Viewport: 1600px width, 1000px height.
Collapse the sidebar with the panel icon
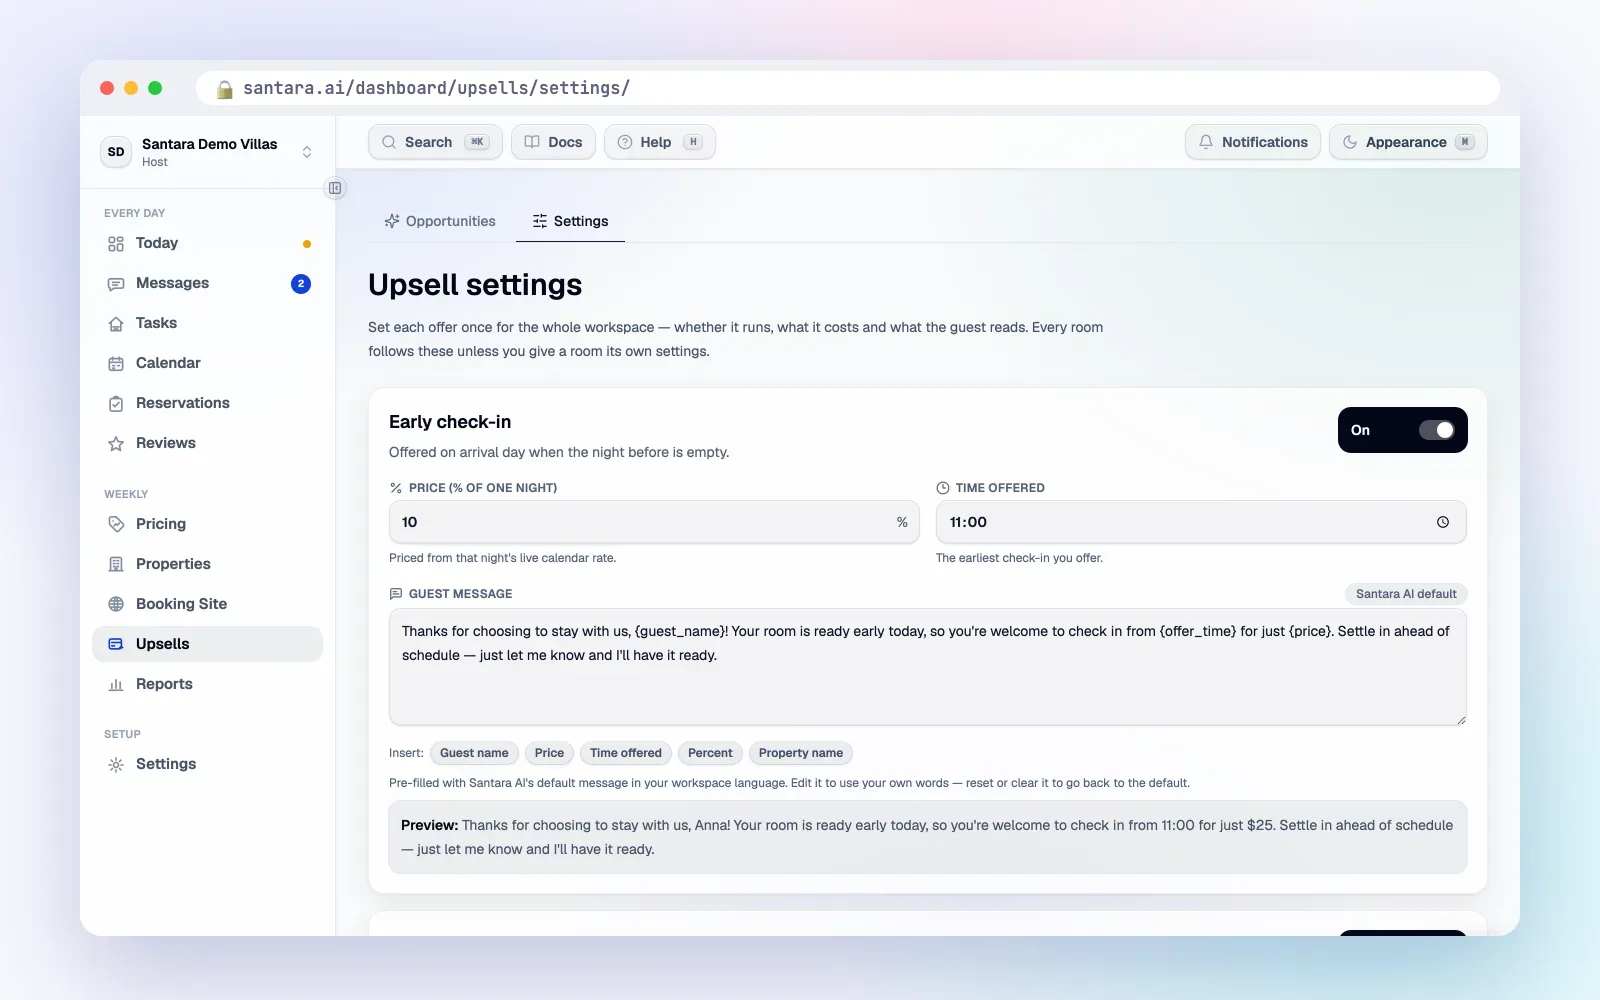[x=335, y=188]
